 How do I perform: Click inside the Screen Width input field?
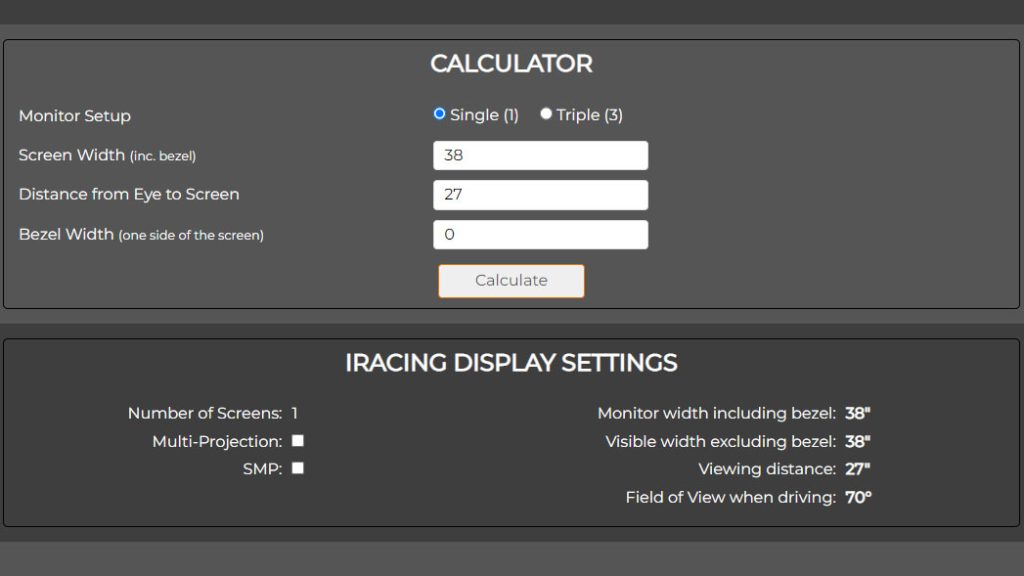tap(540, 154)
